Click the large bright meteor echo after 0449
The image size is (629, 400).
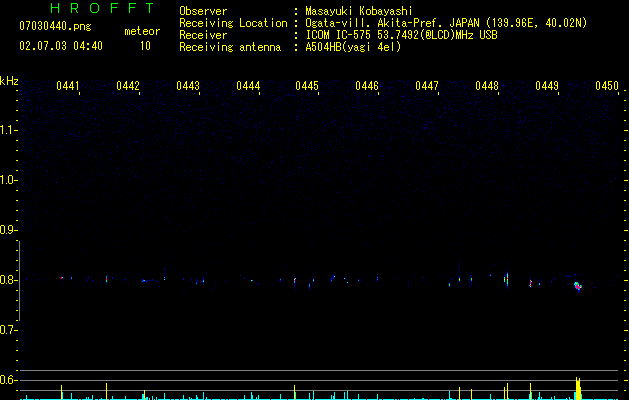[578, 286]
